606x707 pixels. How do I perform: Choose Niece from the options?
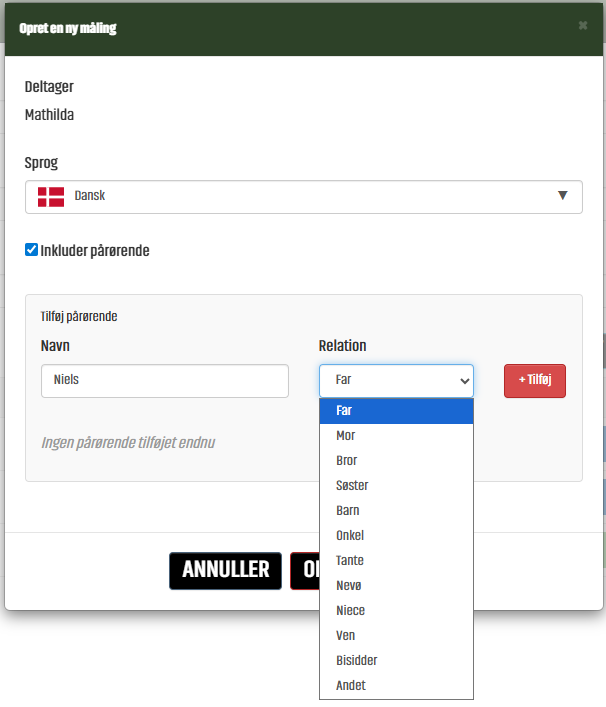395,611
